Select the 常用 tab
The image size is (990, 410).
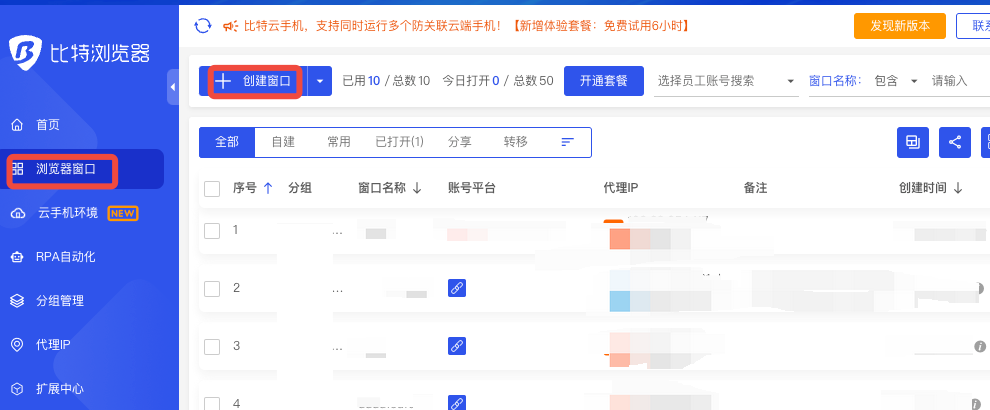click(x=339, y=142)
